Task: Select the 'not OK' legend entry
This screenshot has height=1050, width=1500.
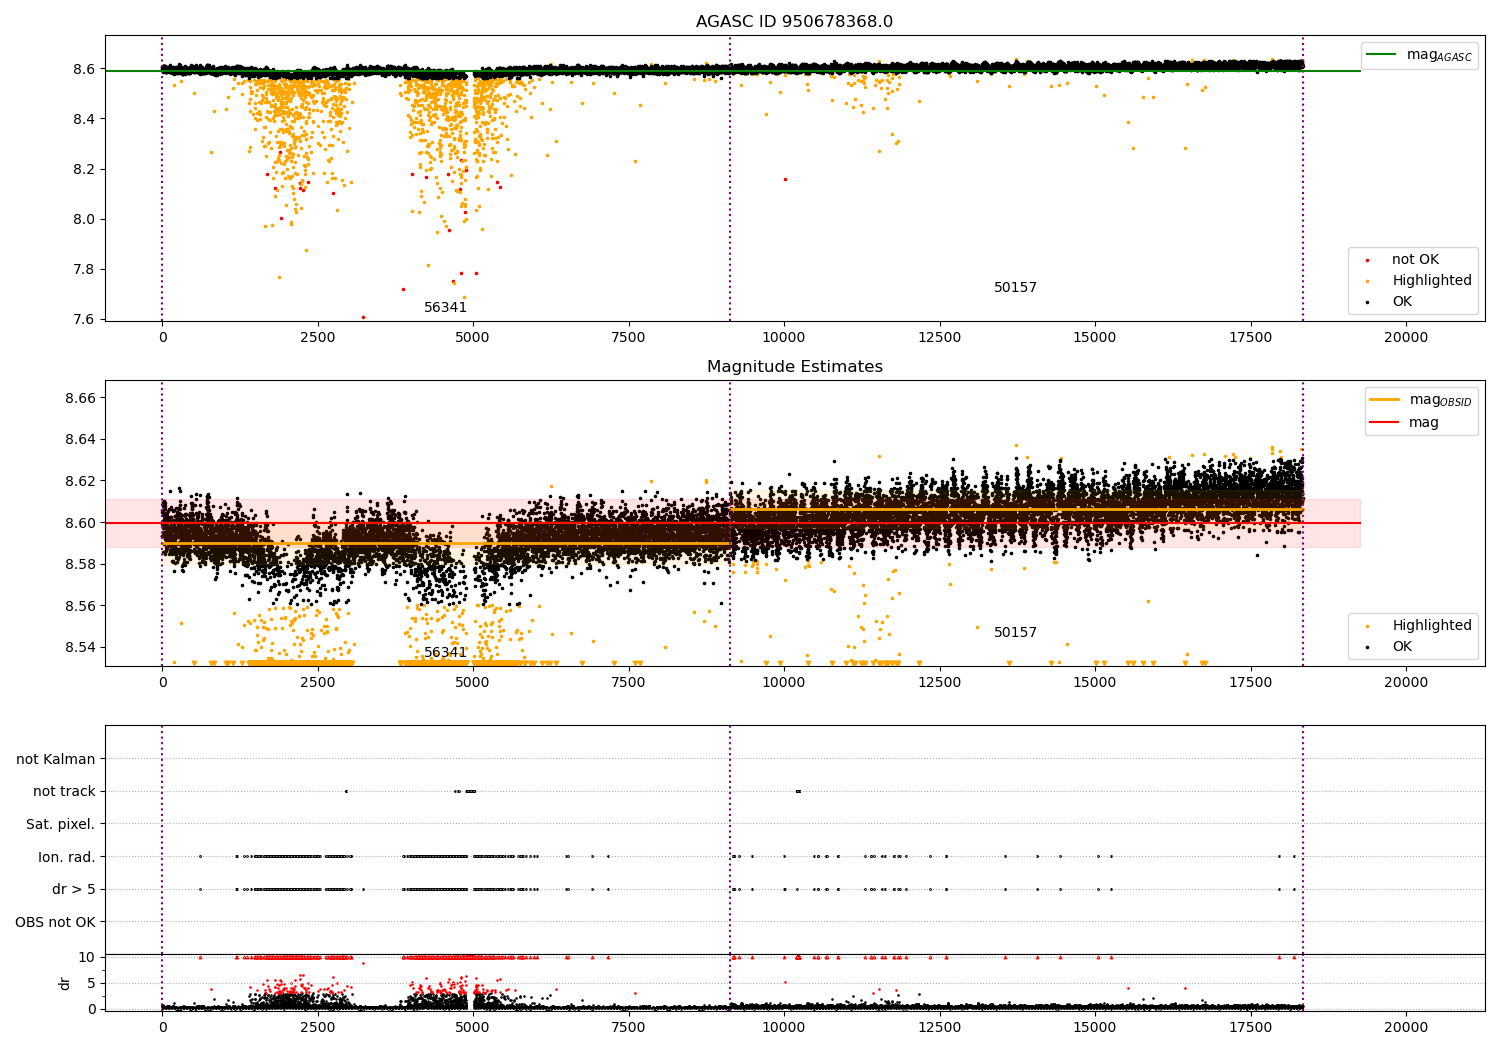Action: [1415, 260]
